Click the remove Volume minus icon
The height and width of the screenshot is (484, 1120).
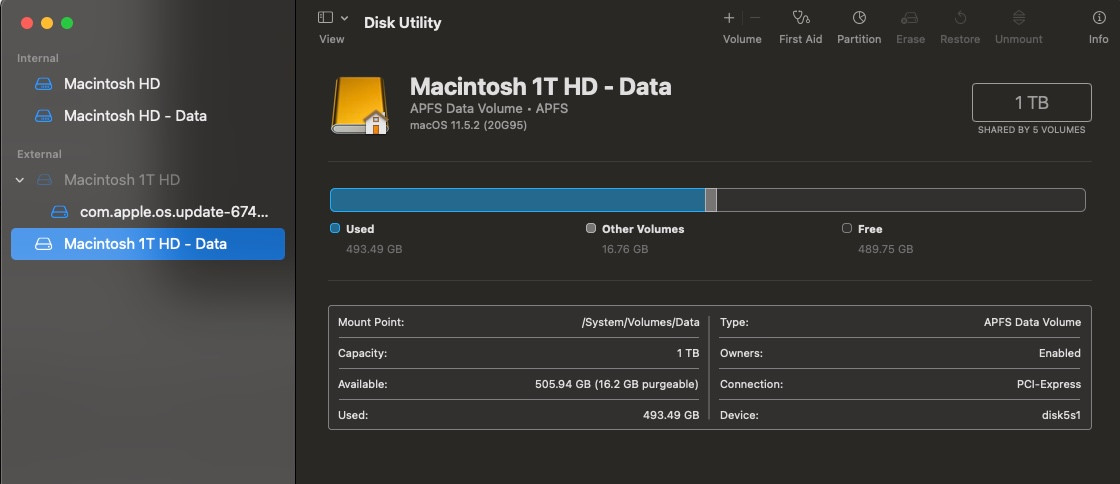(x=755, y=18)
